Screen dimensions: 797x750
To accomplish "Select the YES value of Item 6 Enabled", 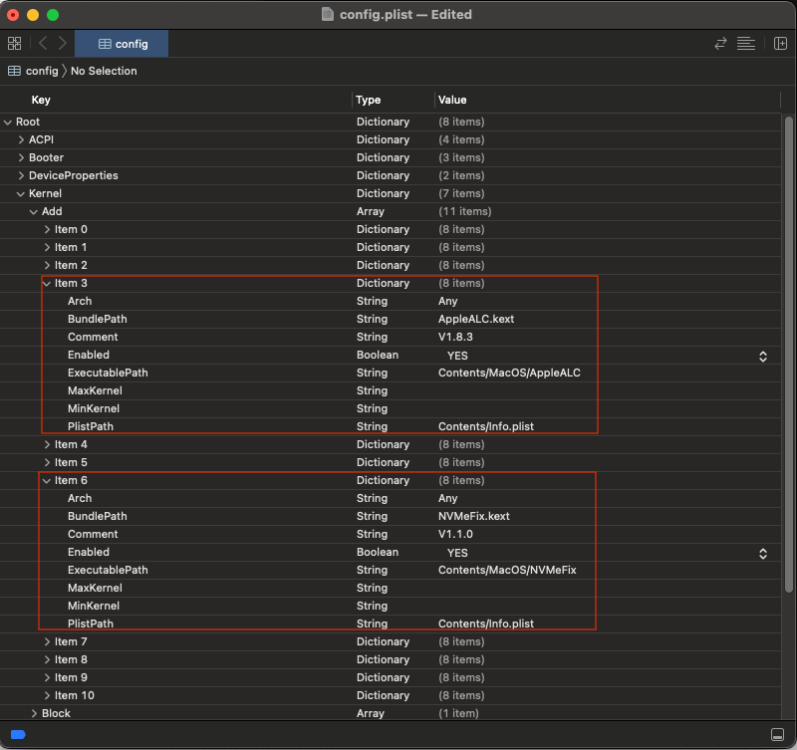I will point(457,553).
